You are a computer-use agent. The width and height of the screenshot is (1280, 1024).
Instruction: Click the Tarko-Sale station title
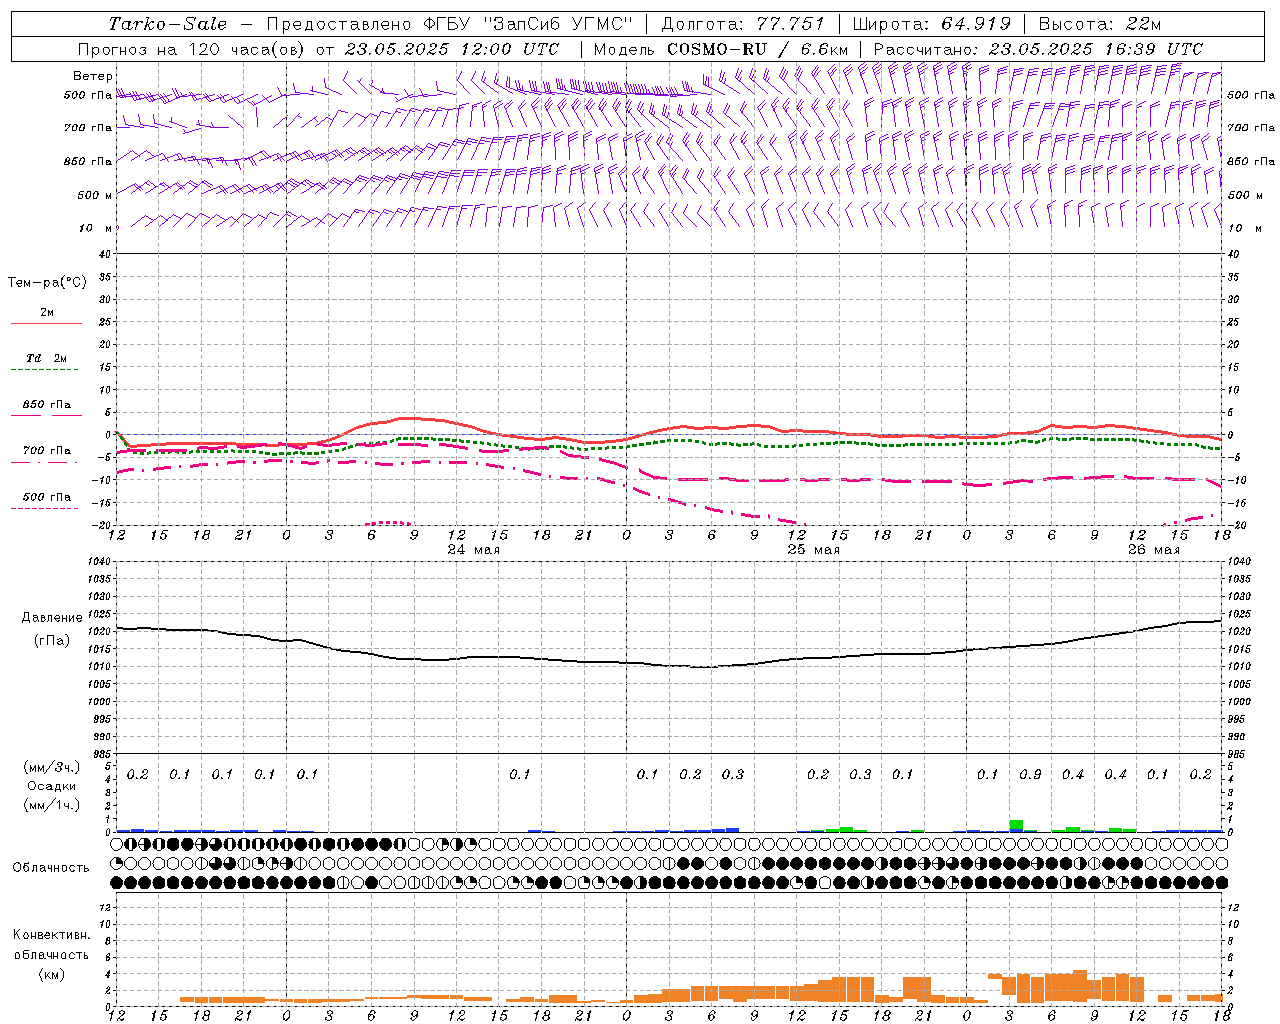tap(168, 24)
